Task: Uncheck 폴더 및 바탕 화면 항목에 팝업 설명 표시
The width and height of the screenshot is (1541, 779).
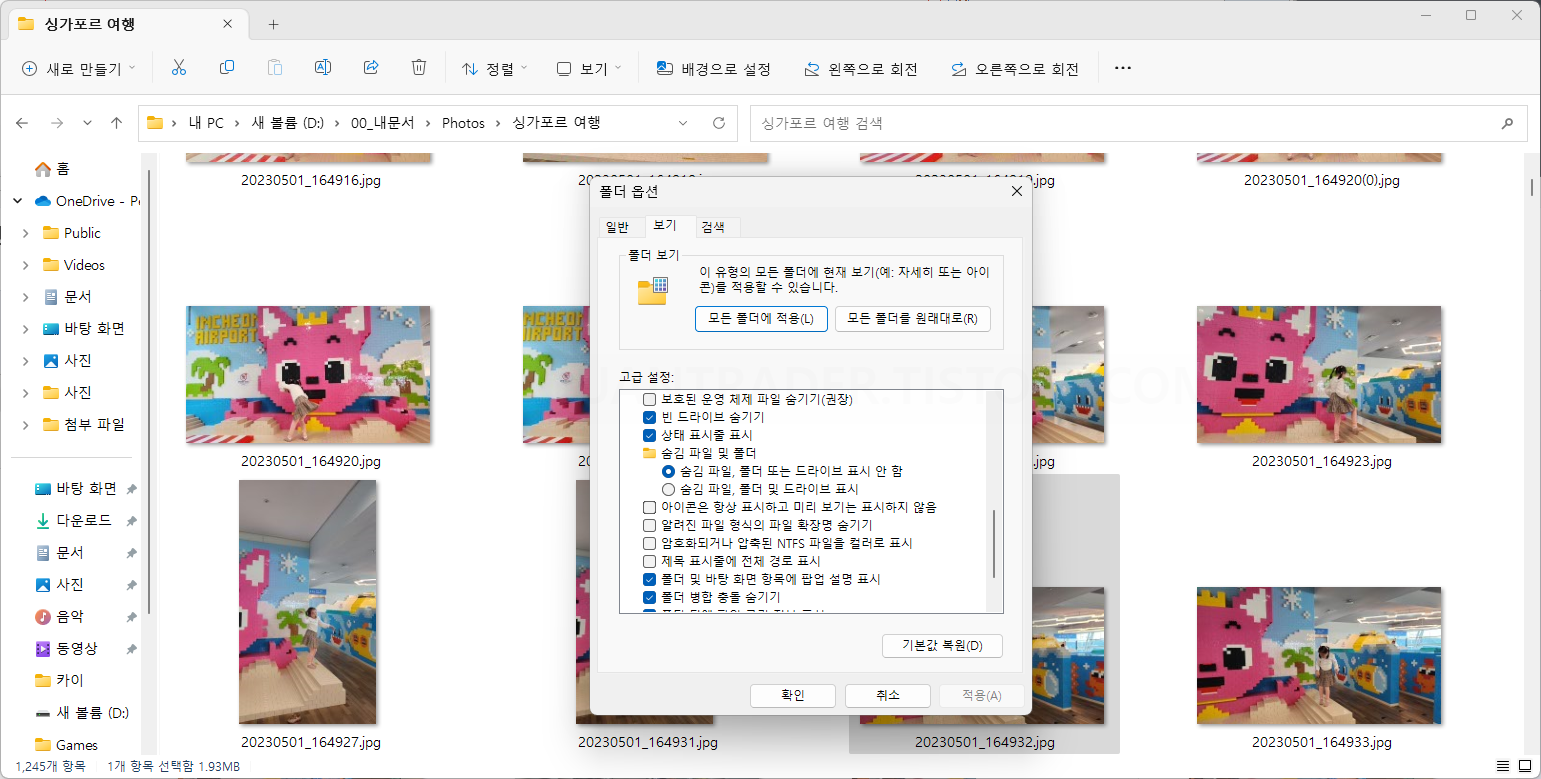Action: point(649,579)
